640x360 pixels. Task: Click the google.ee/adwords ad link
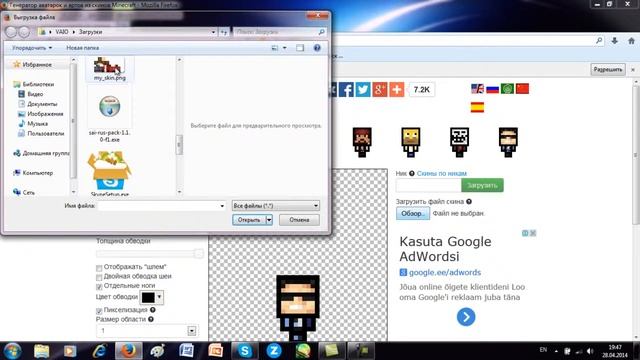(444, 272)
